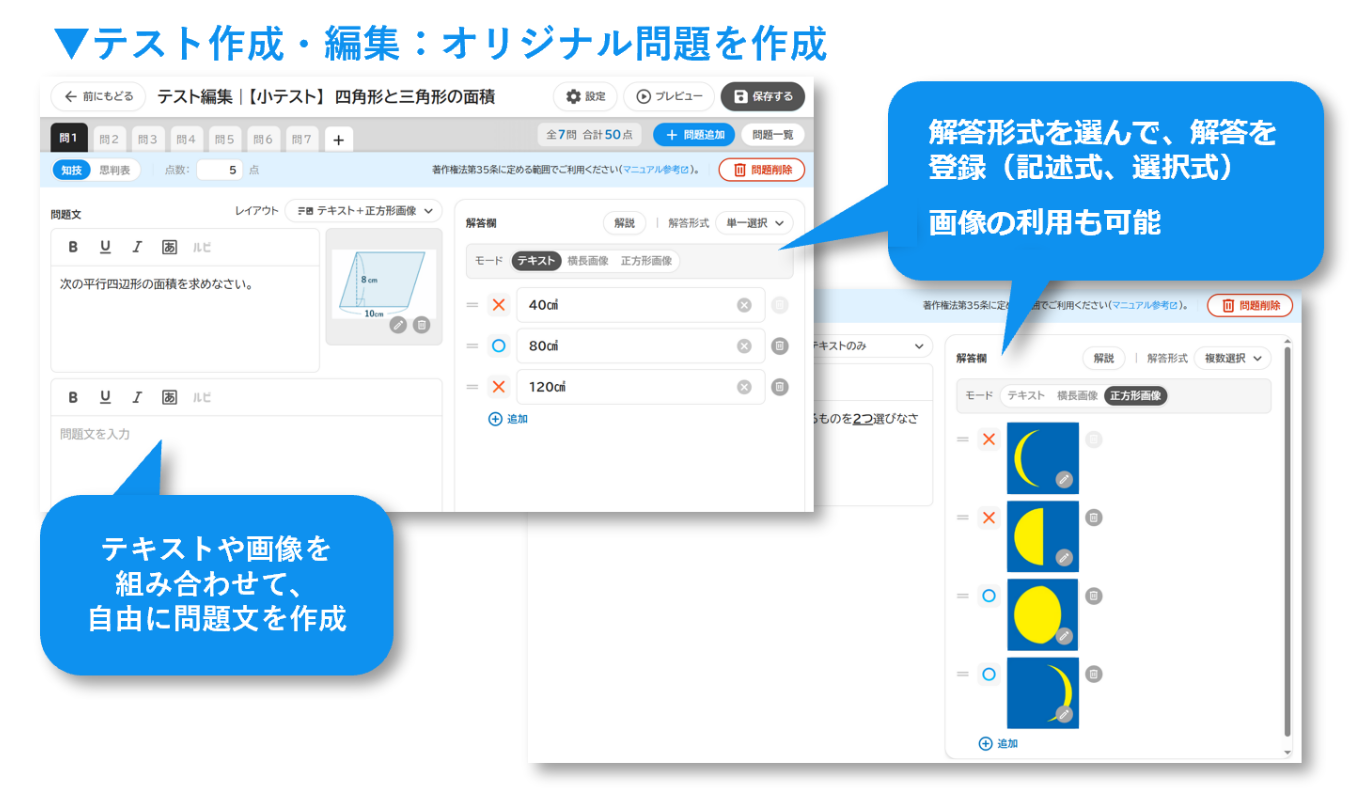Open the レイアウト dropdown showing テキスト+正方形画像
Image resolution: width=1366 pixels, height=795 pixels.
pyautogui.click(x=364, y=211)
